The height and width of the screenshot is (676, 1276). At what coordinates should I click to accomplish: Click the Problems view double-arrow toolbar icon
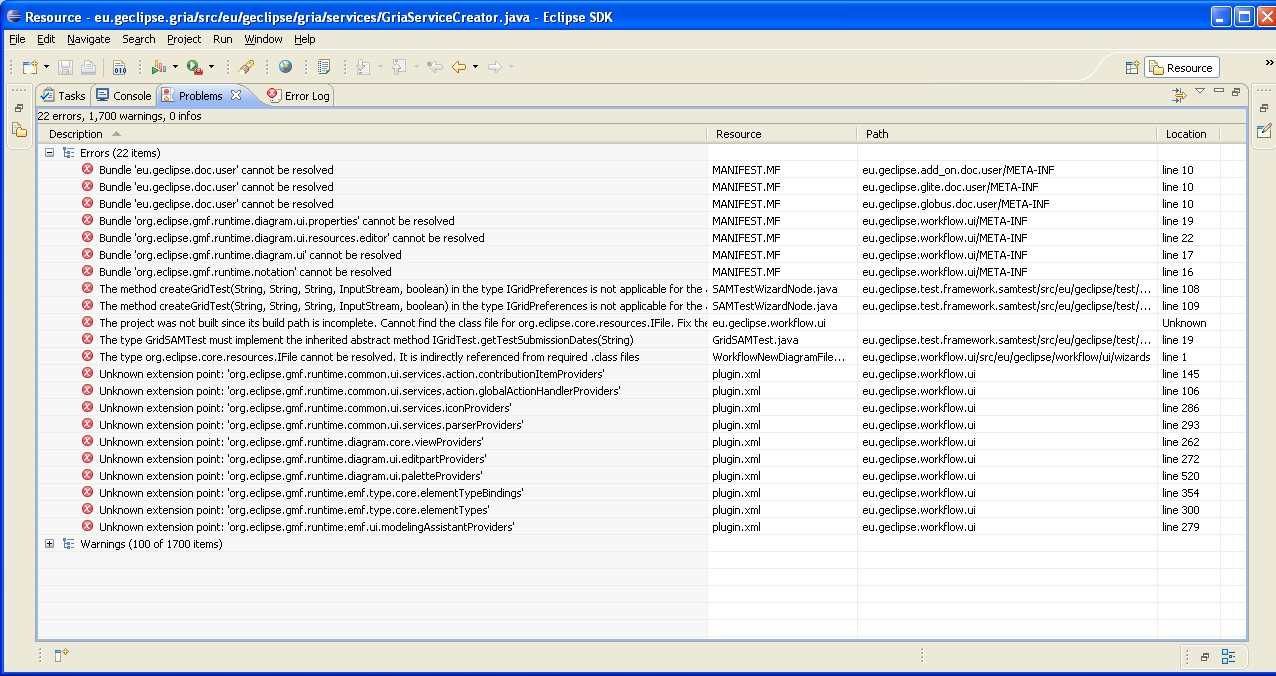(1180, 94)
